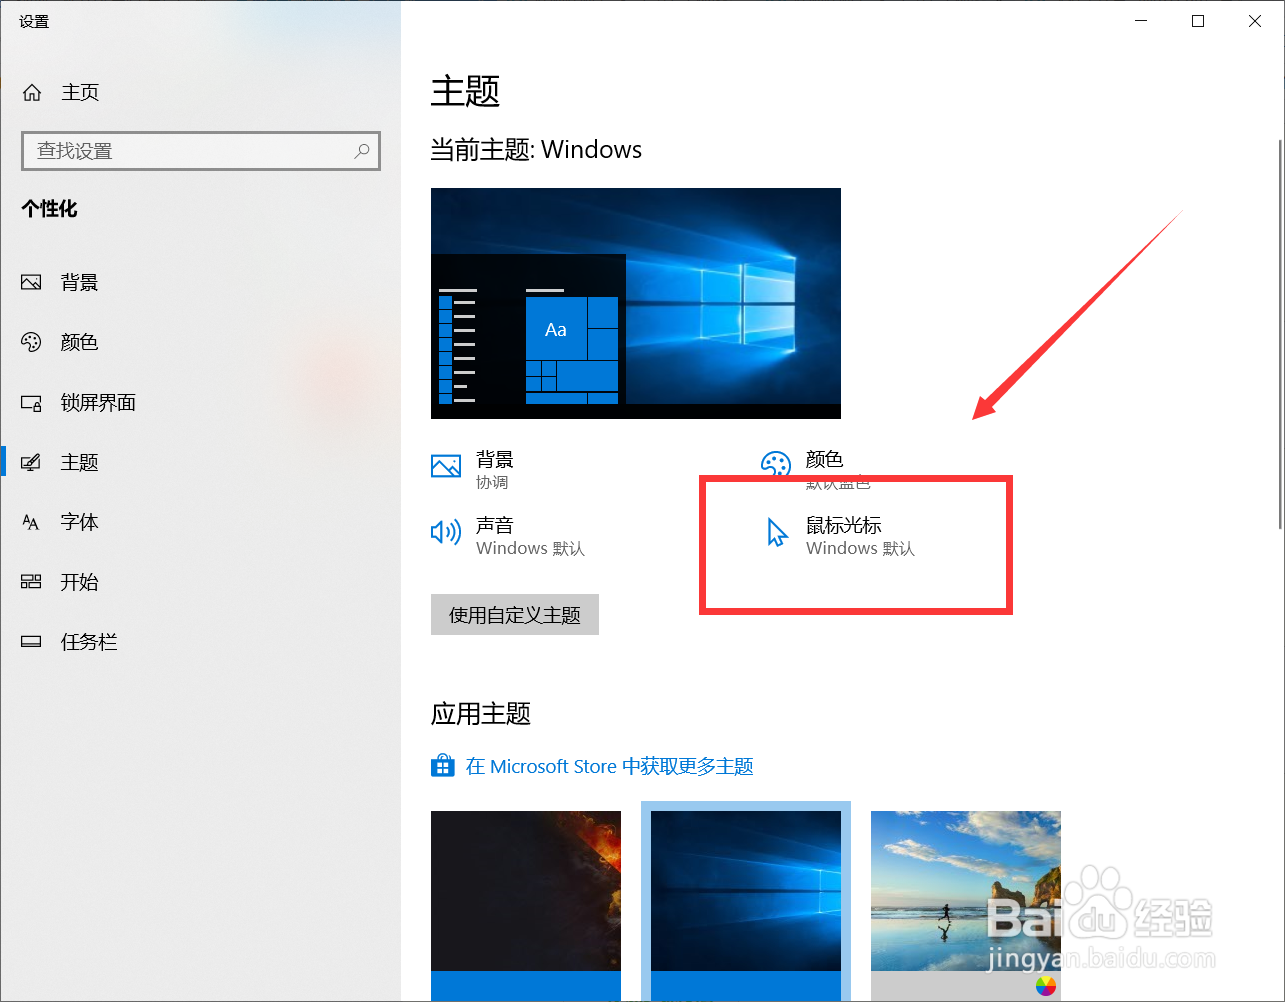This screenshot has height=1002, width=1285.
Task: Click the 个性化 category heading
Action: tap(50, 209)
